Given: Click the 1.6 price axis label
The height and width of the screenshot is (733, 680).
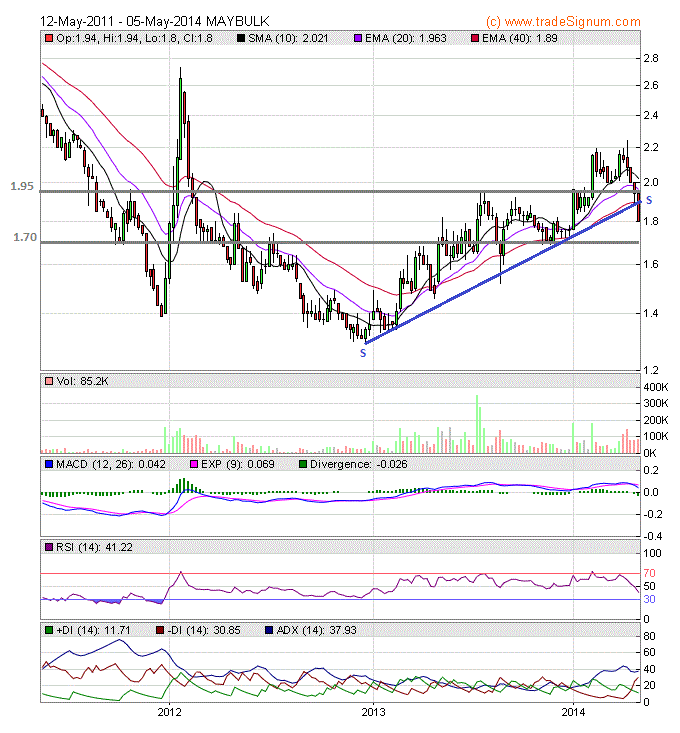Looking at the screenshot, I should point(651,265).
